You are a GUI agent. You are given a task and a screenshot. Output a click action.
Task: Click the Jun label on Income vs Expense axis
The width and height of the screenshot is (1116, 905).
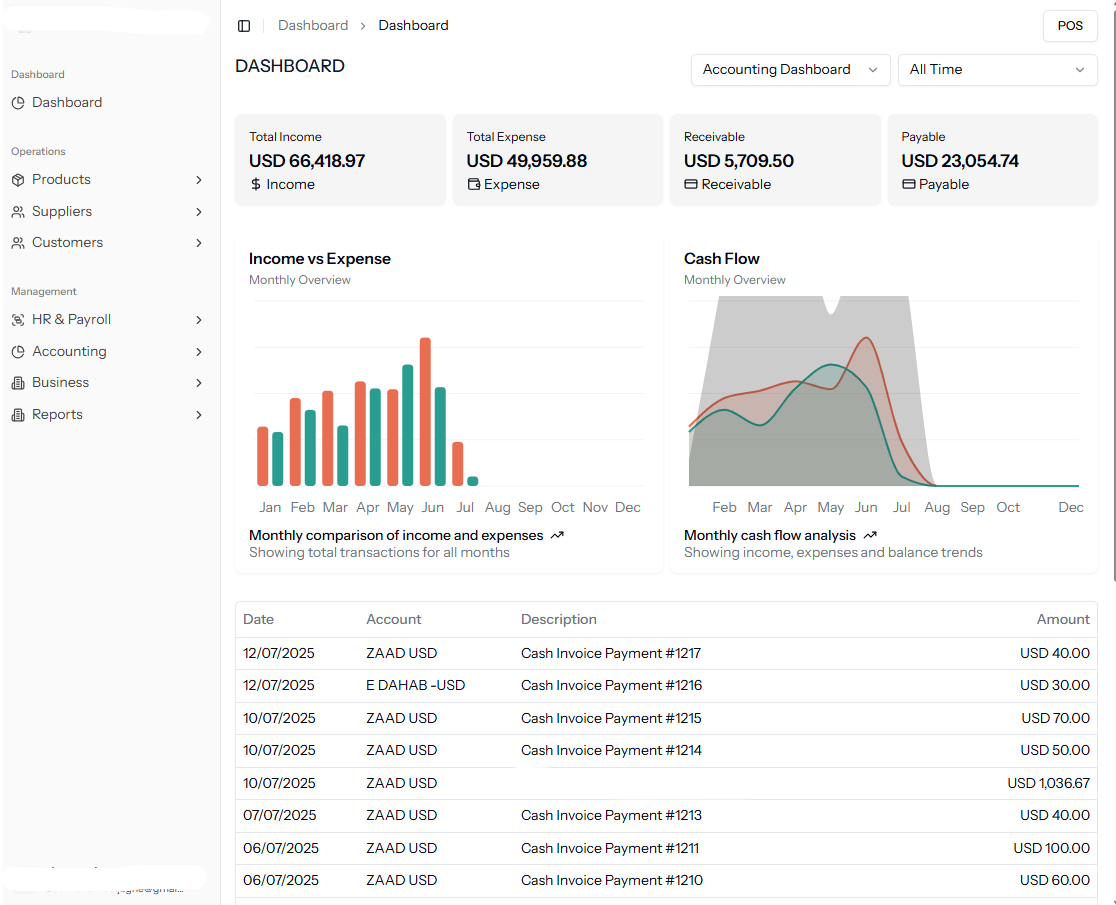click(x=433, y=507)
